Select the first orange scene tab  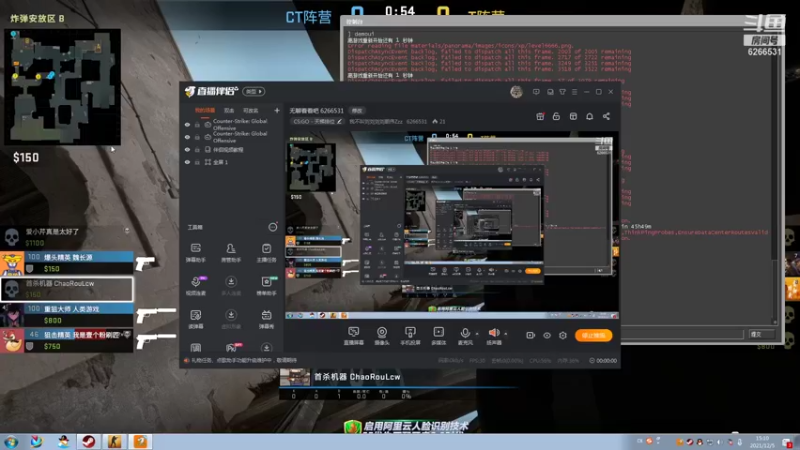205,110
